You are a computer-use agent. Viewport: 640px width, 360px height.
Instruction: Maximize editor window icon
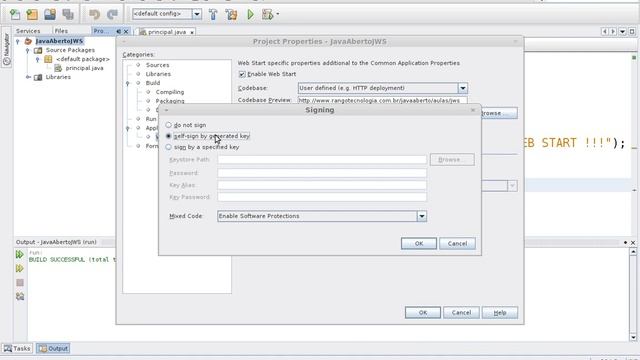coord(632,31)
